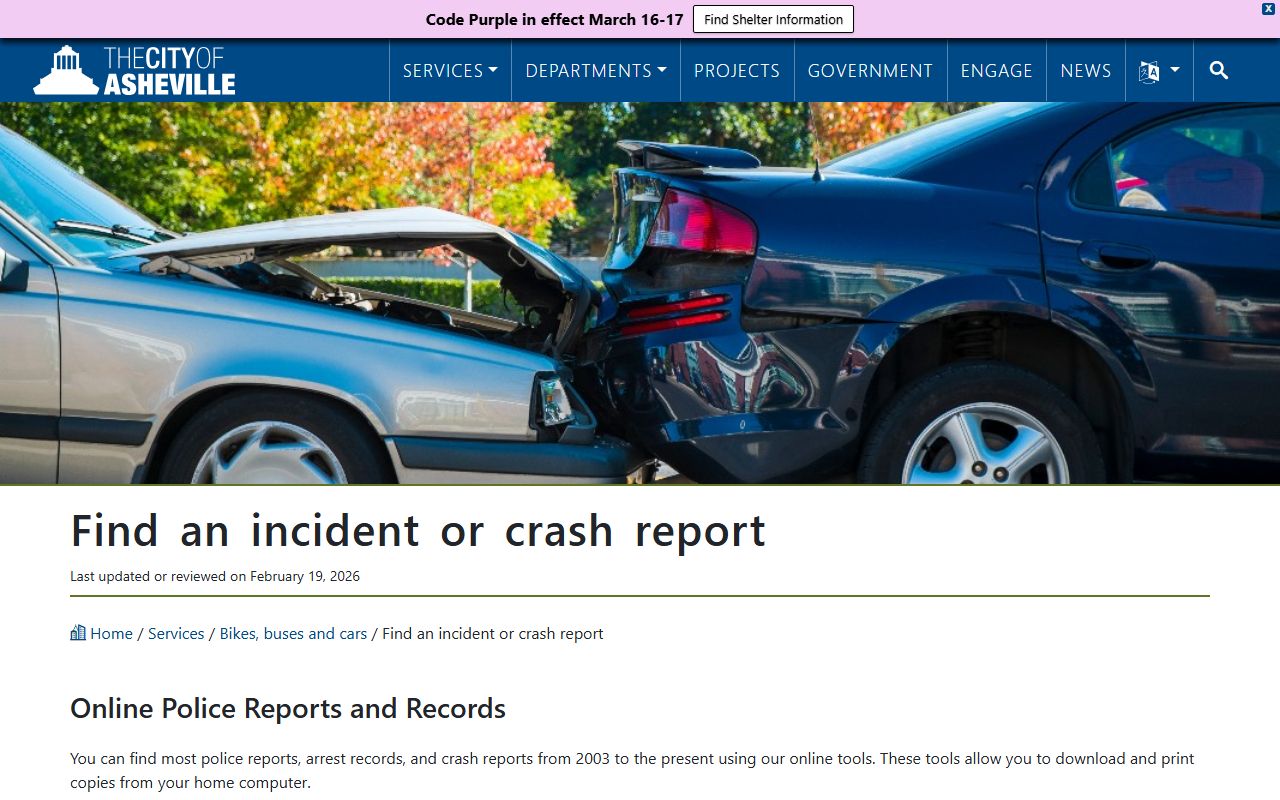Screen dimensions: 1280x800
Task: Dismiss the Code Purple banner with the X
Action: (1268, 8)
